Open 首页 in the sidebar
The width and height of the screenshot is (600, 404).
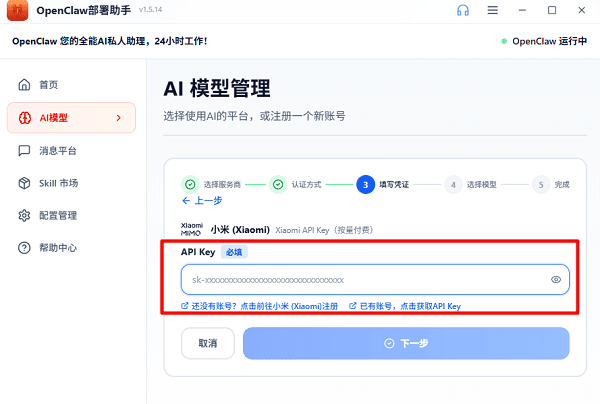point(71,85)
